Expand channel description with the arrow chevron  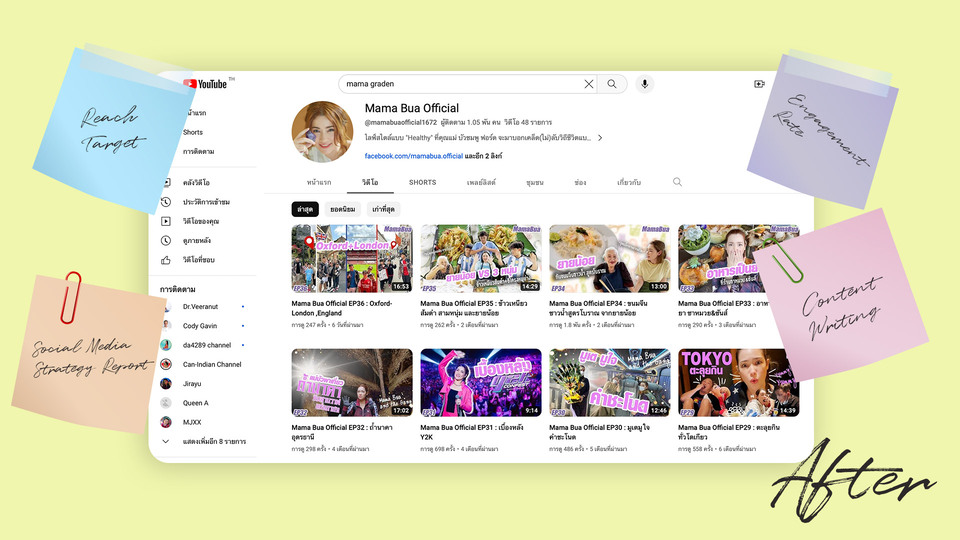click(600, 138)
